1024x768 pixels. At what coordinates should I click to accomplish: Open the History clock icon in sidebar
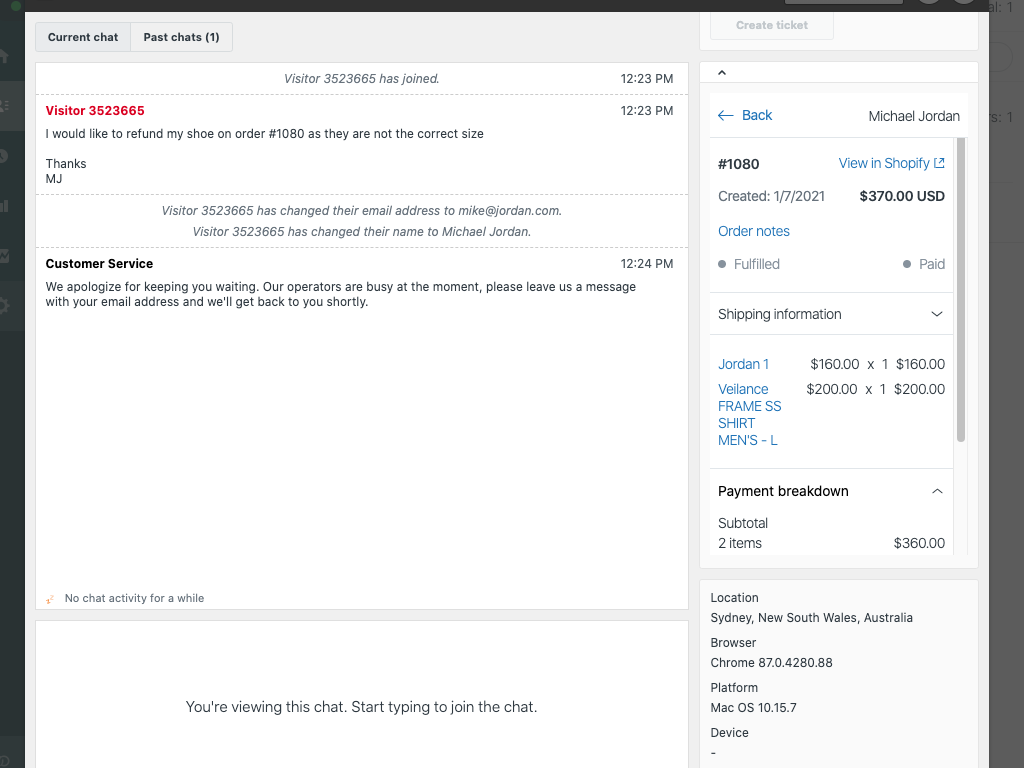(x=5, y=156)
